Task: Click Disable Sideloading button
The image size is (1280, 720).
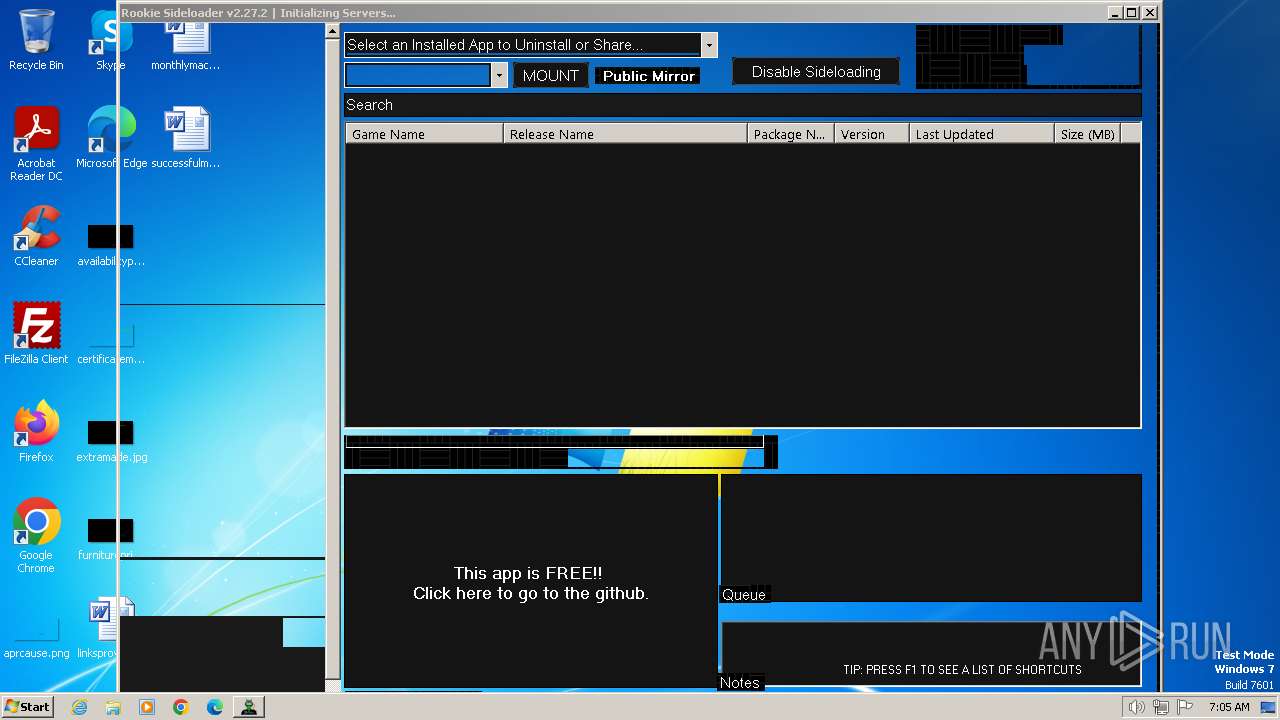Action: point(816,72)
